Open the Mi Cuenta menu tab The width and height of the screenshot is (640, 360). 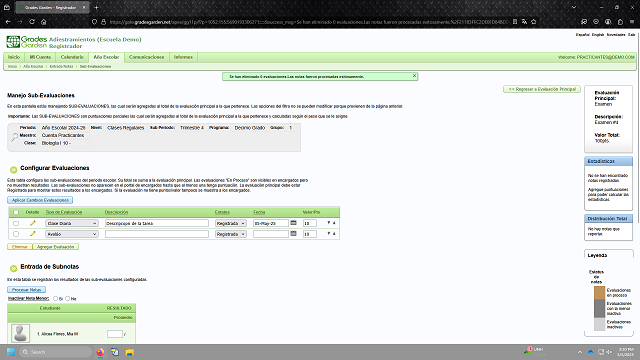click(x=40, y=57)
